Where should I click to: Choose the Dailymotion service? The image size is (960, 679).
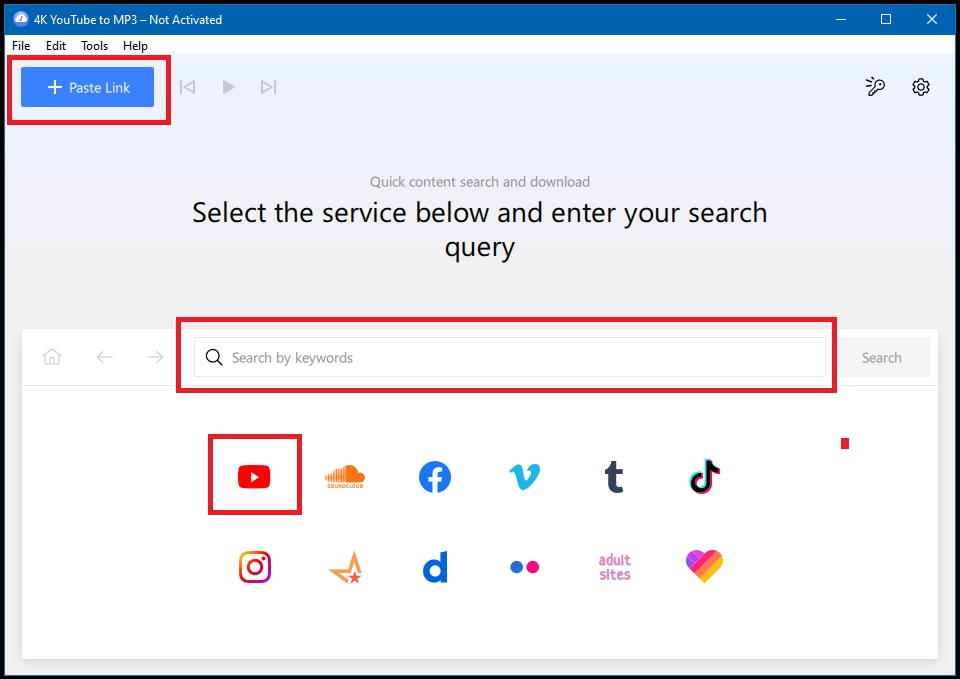434,566
